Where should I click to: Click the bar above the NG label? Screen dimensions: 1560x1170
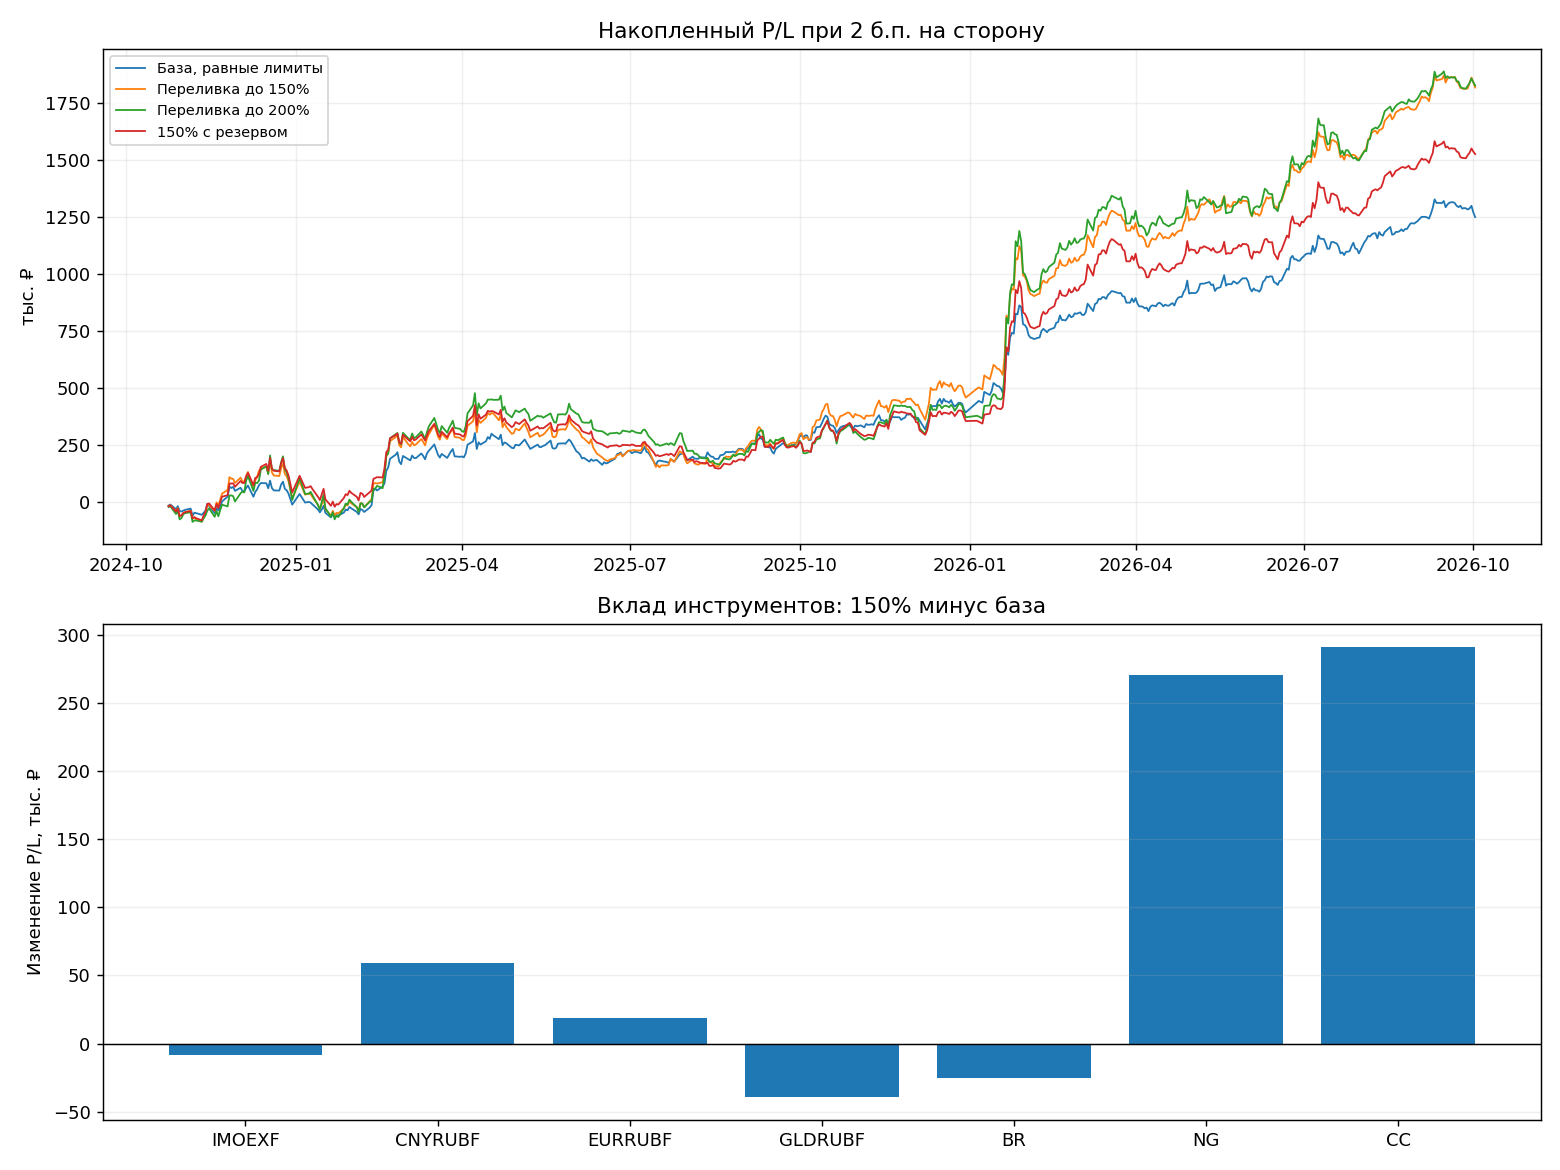coord(1206,860)
